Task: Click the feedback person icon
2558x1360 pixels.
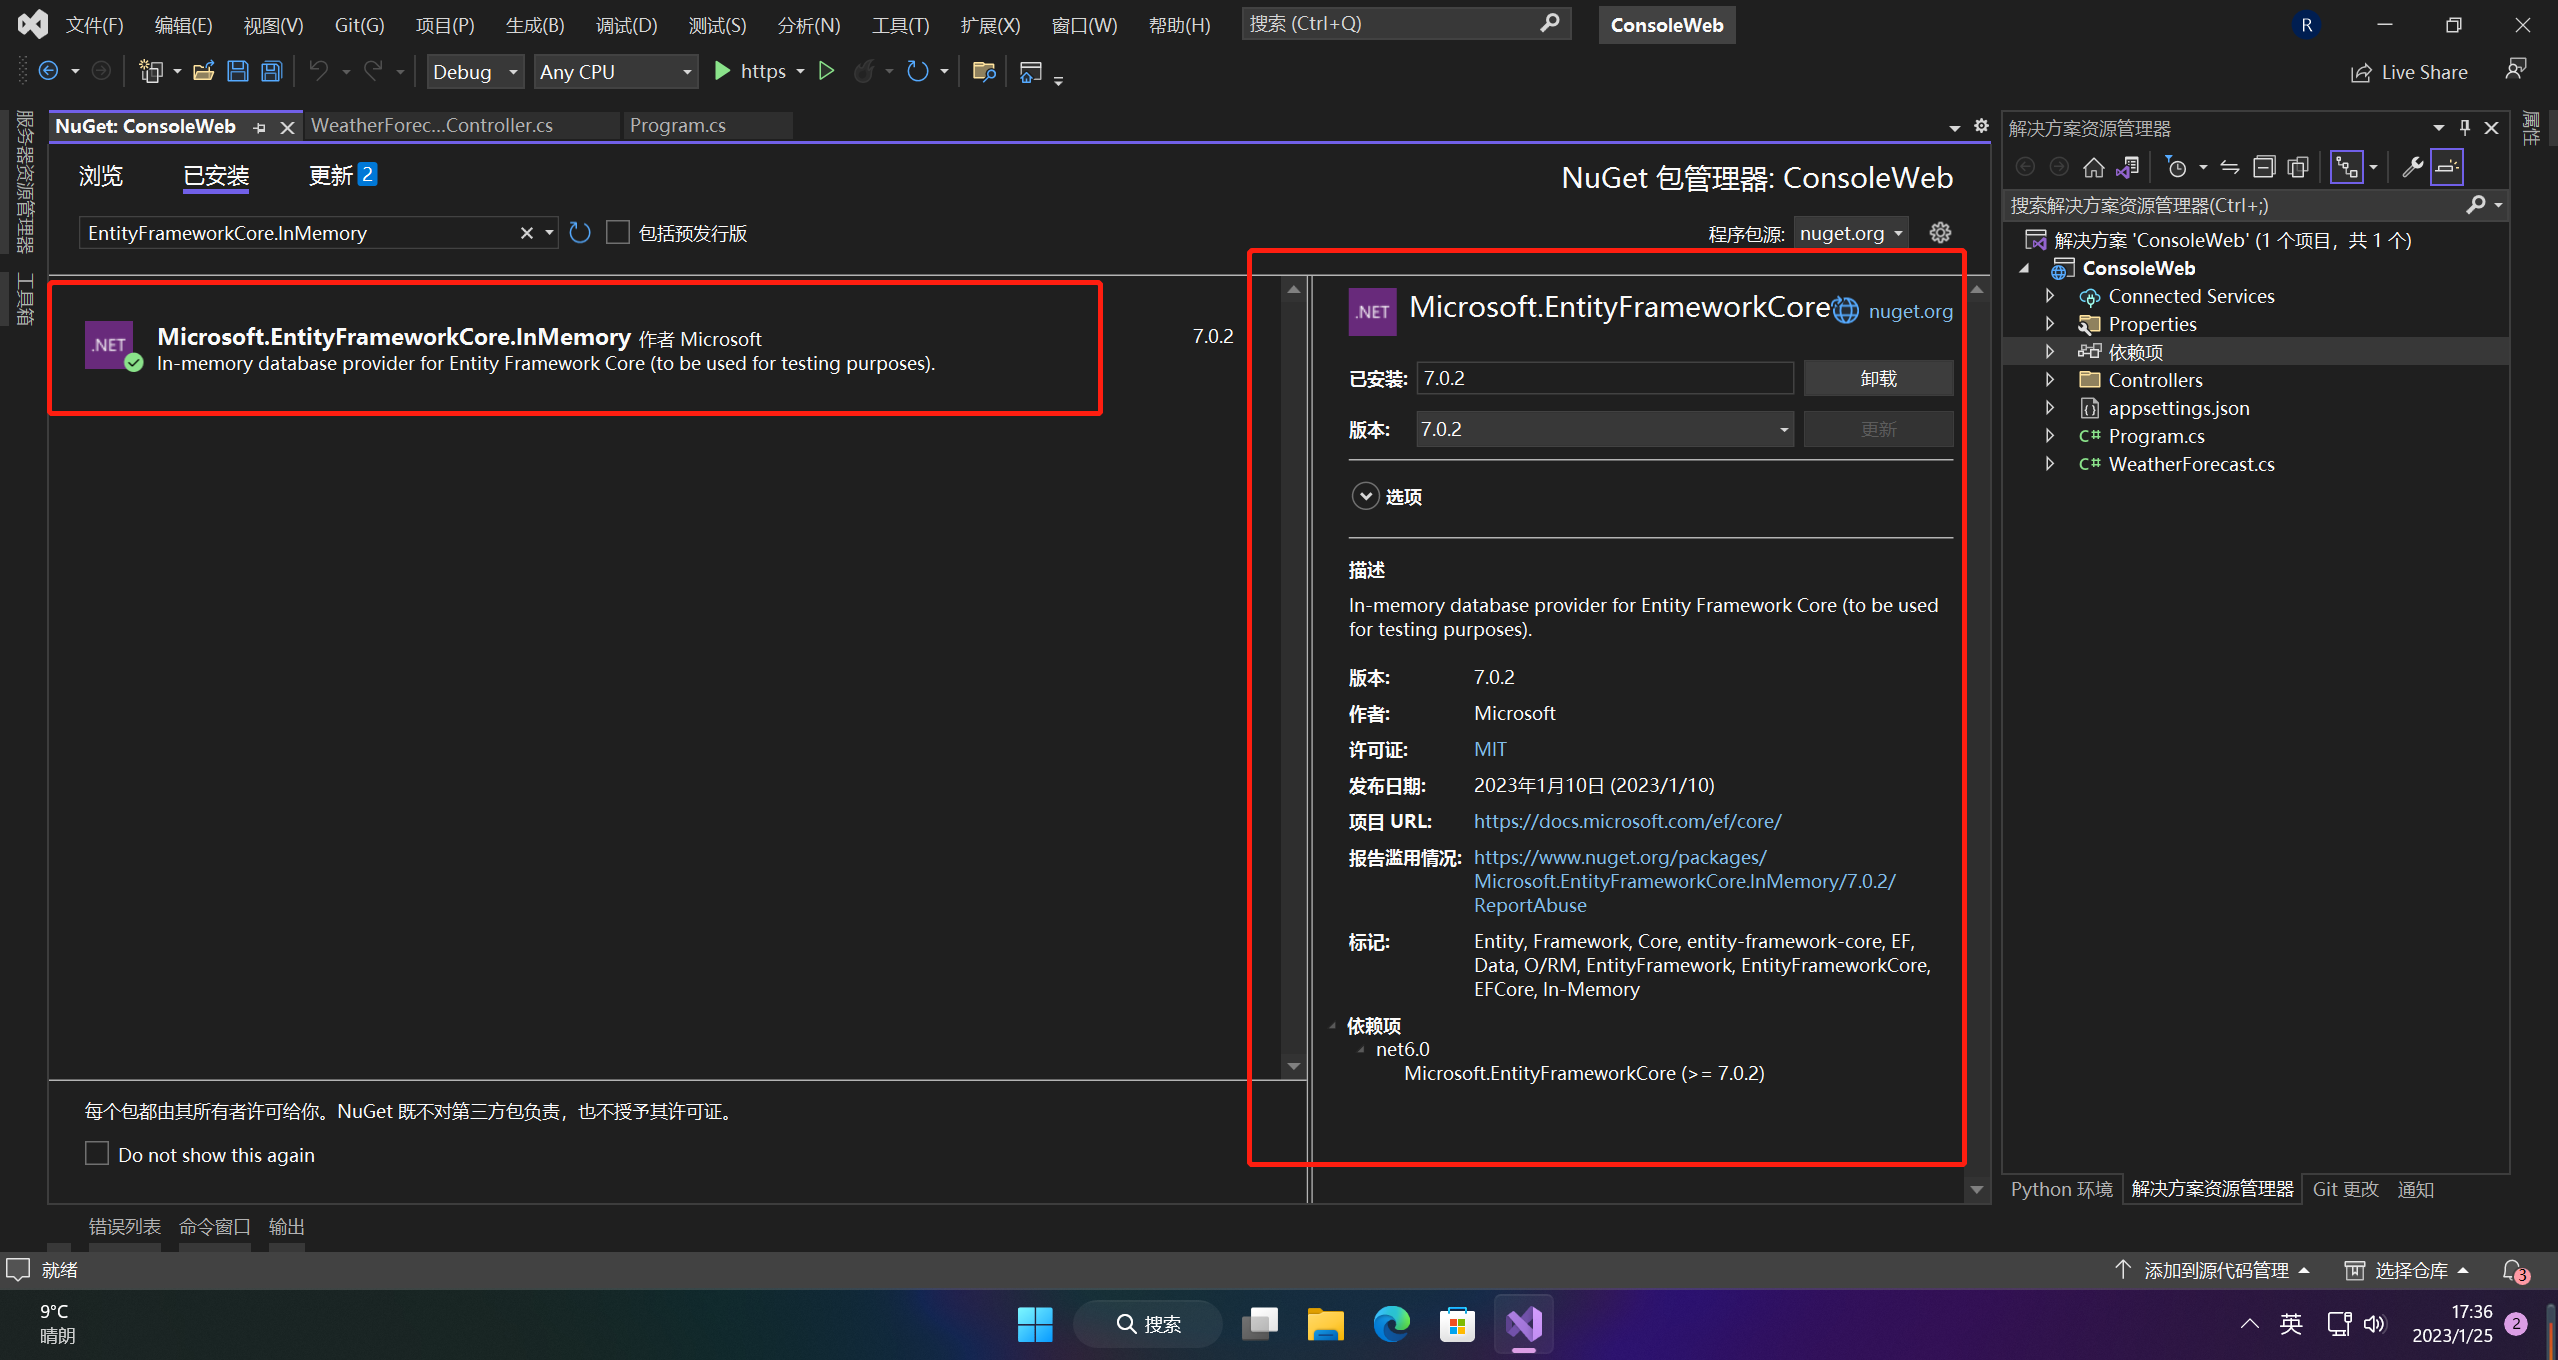Action: point(2516,69)
